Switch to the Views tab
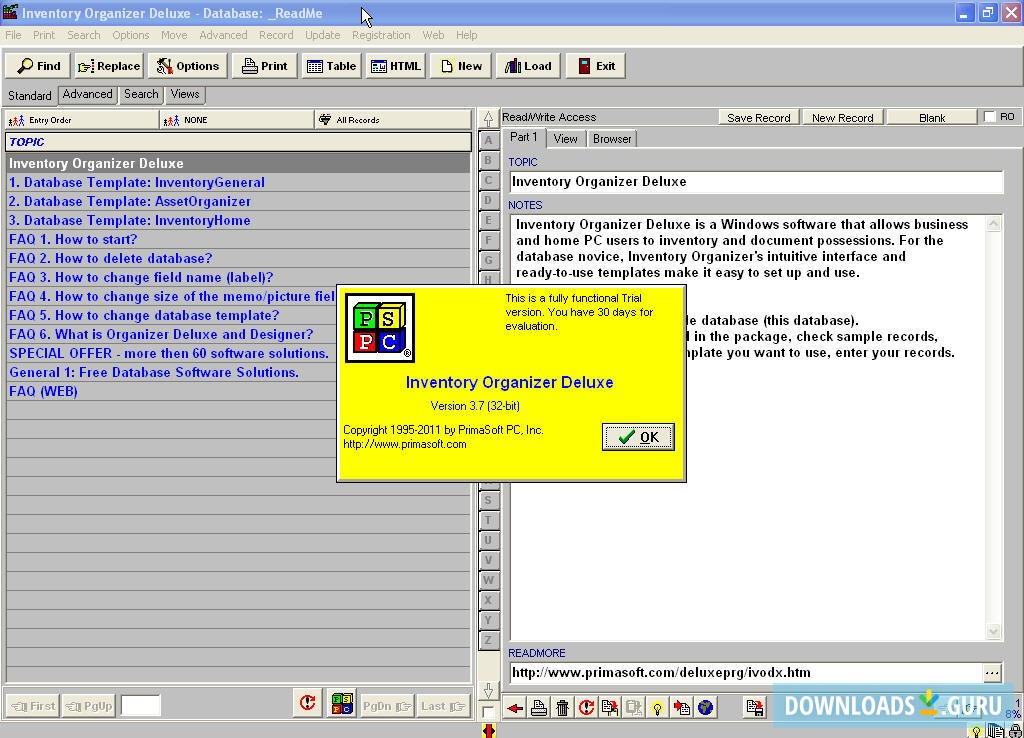Screen dimensions: 1024x738 coord(185,95)
